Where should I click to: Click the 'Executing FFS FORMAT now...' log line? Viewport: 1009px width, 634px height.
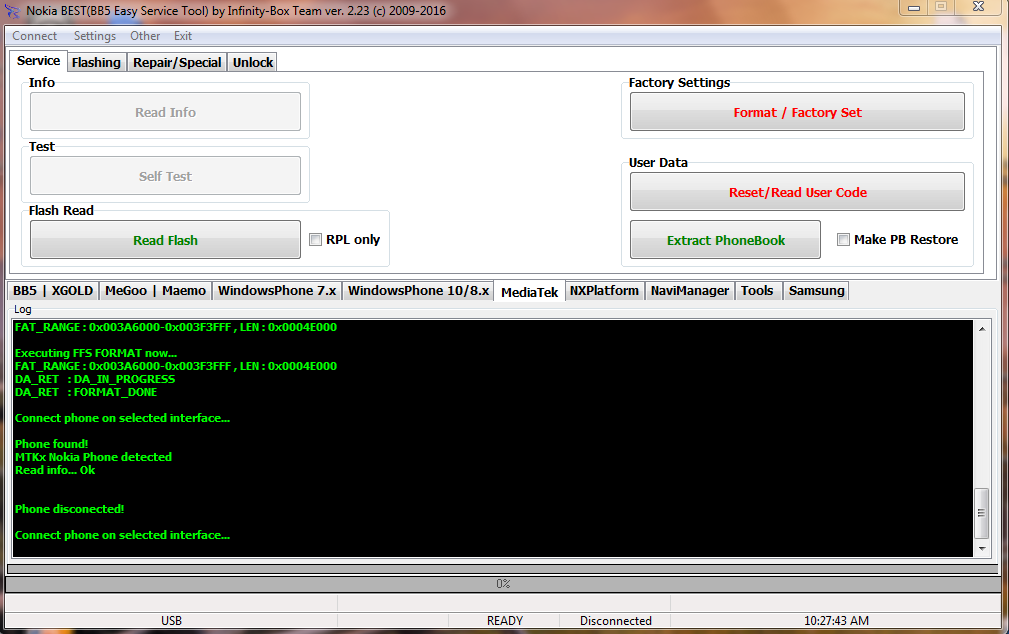(x=96, y=353)
